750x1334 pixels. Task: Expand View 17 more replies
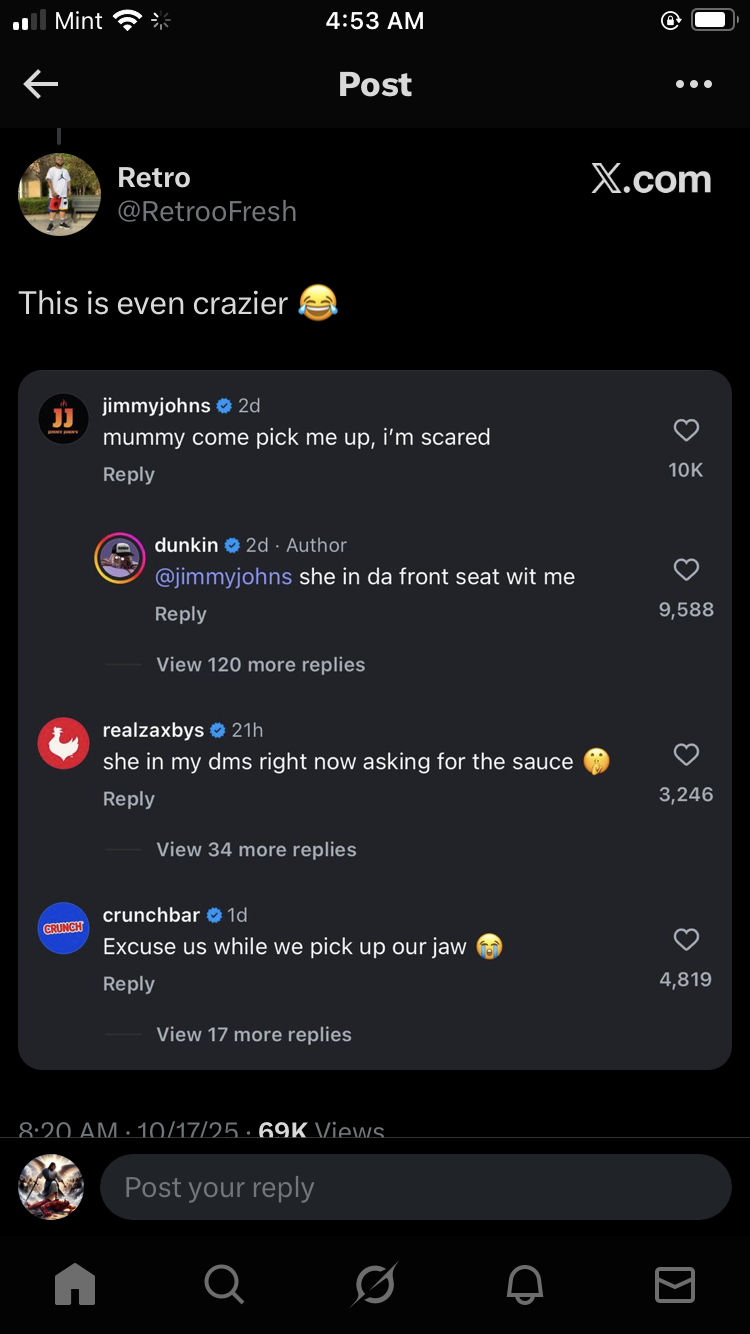coord(254,1035)
